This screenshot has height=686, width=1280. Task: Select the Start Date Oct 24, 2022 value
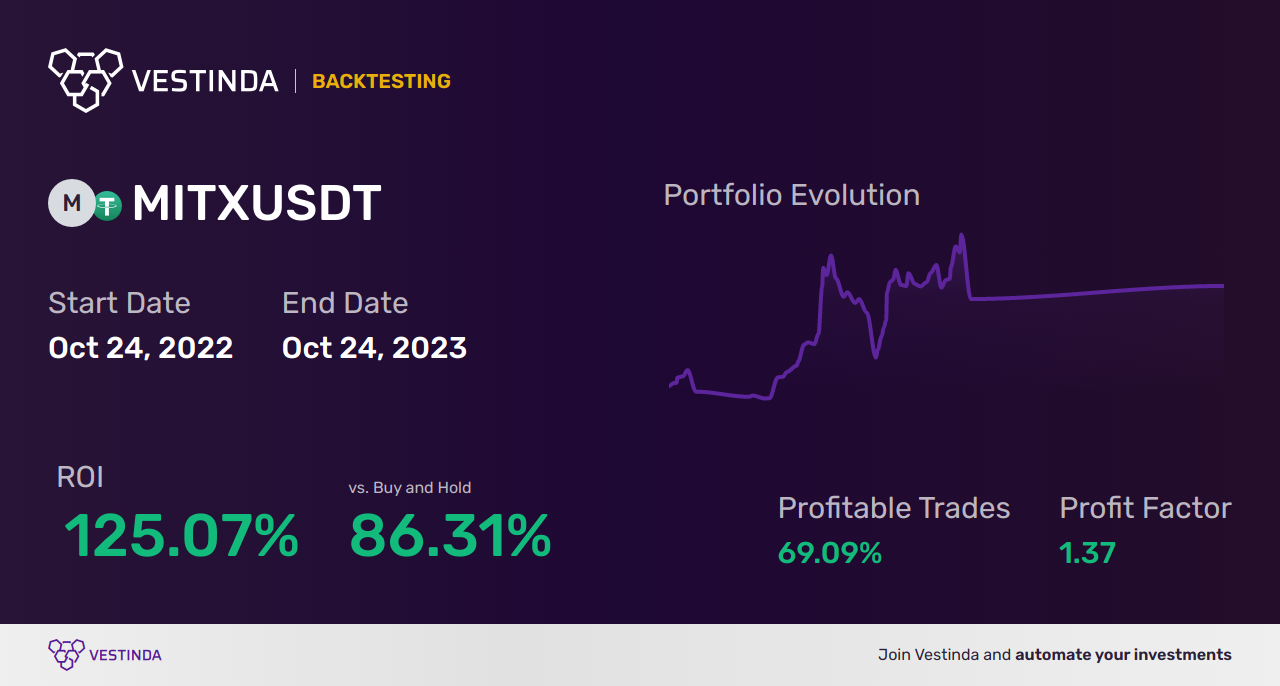tap(140, 348)
